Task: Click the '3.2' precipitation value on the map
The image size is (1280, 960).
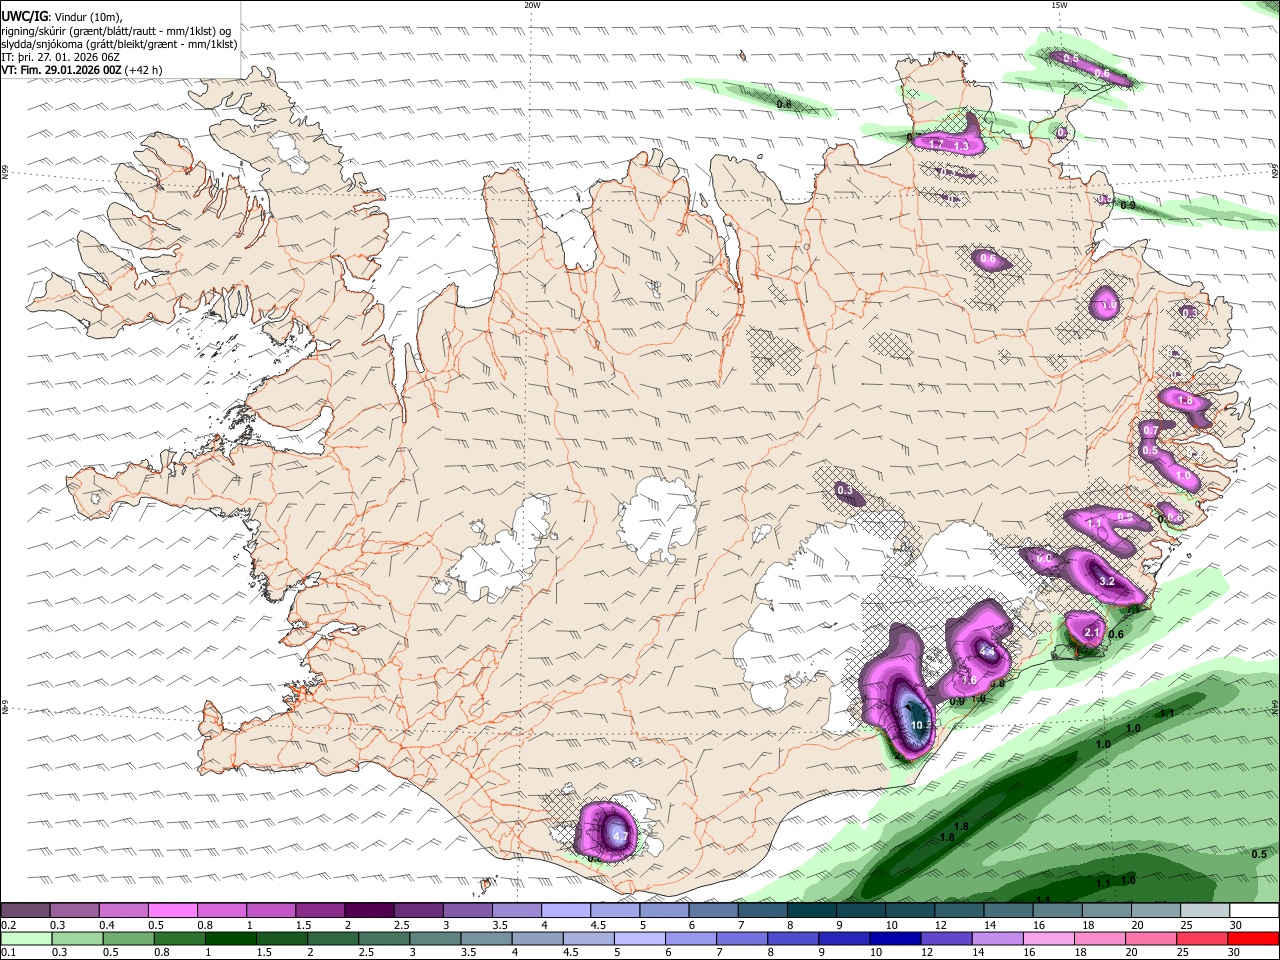Action: [x=1107, y=581]
